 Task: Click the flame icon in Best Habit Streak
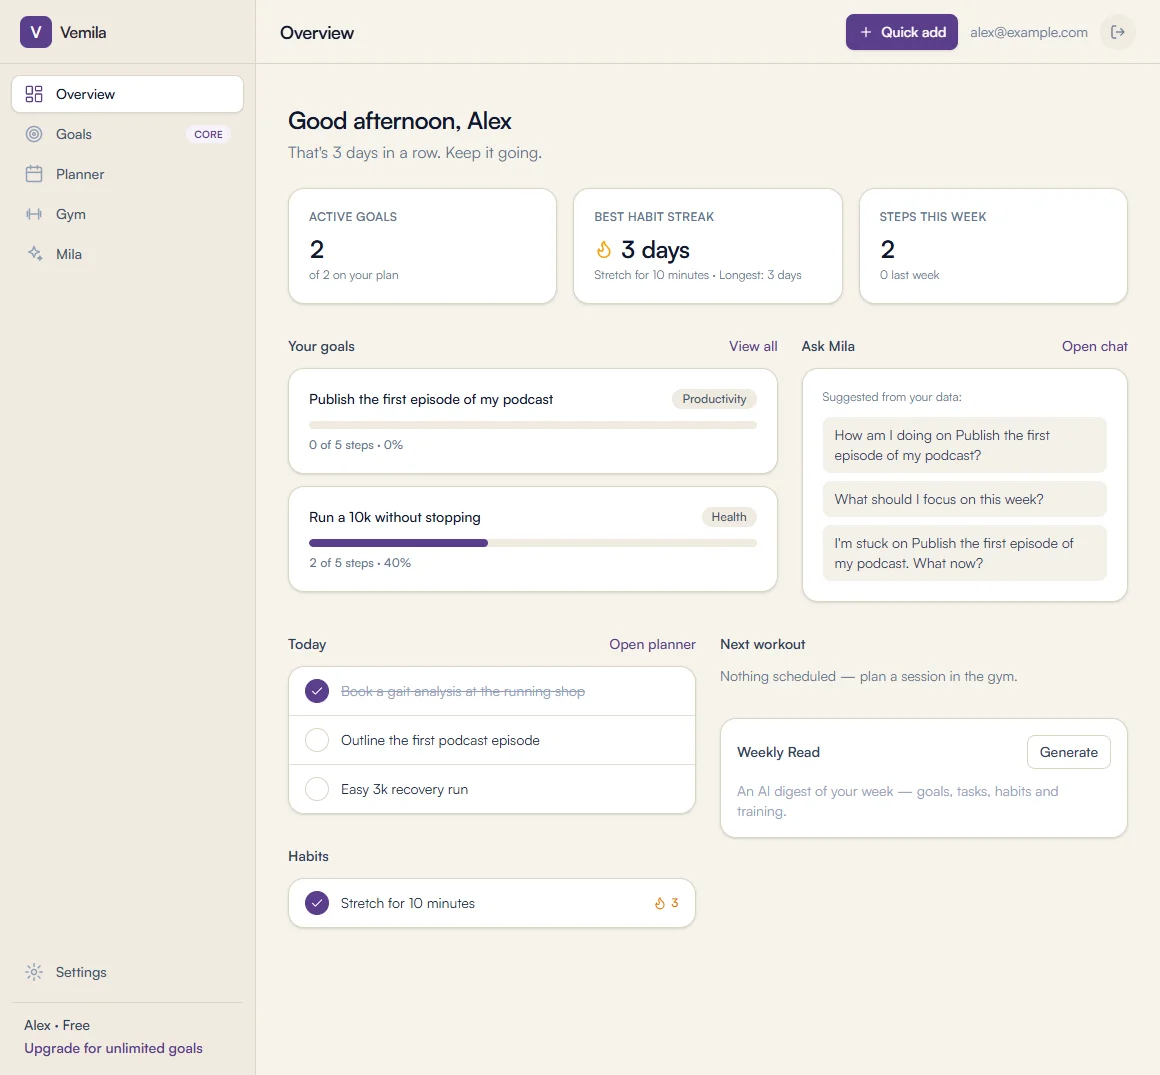click(x=604, y=250)
